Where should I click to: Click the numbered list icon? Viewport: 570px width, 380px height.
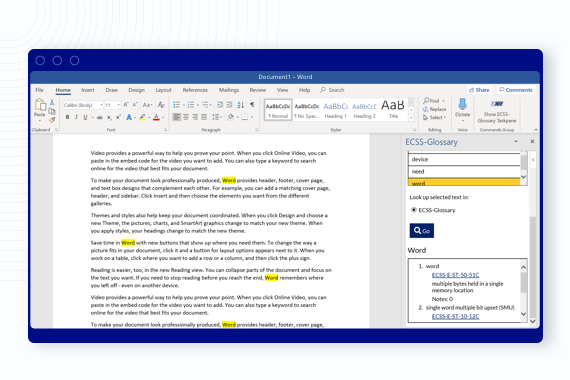pyautogui.click(x=190, y=105)
